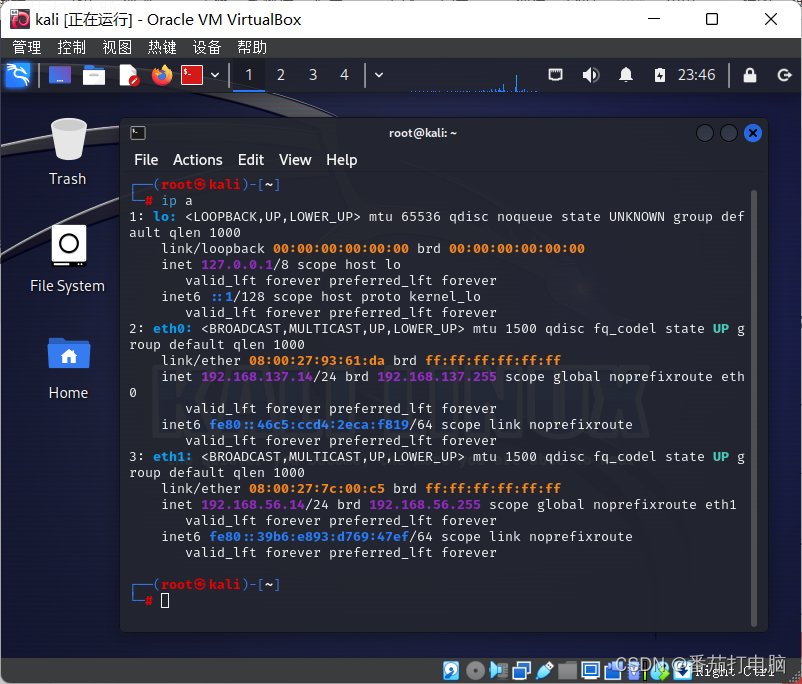Viewport: 802px width, 684px height.
Task: Select the File System desktop icon
Action: pos(68,259)
